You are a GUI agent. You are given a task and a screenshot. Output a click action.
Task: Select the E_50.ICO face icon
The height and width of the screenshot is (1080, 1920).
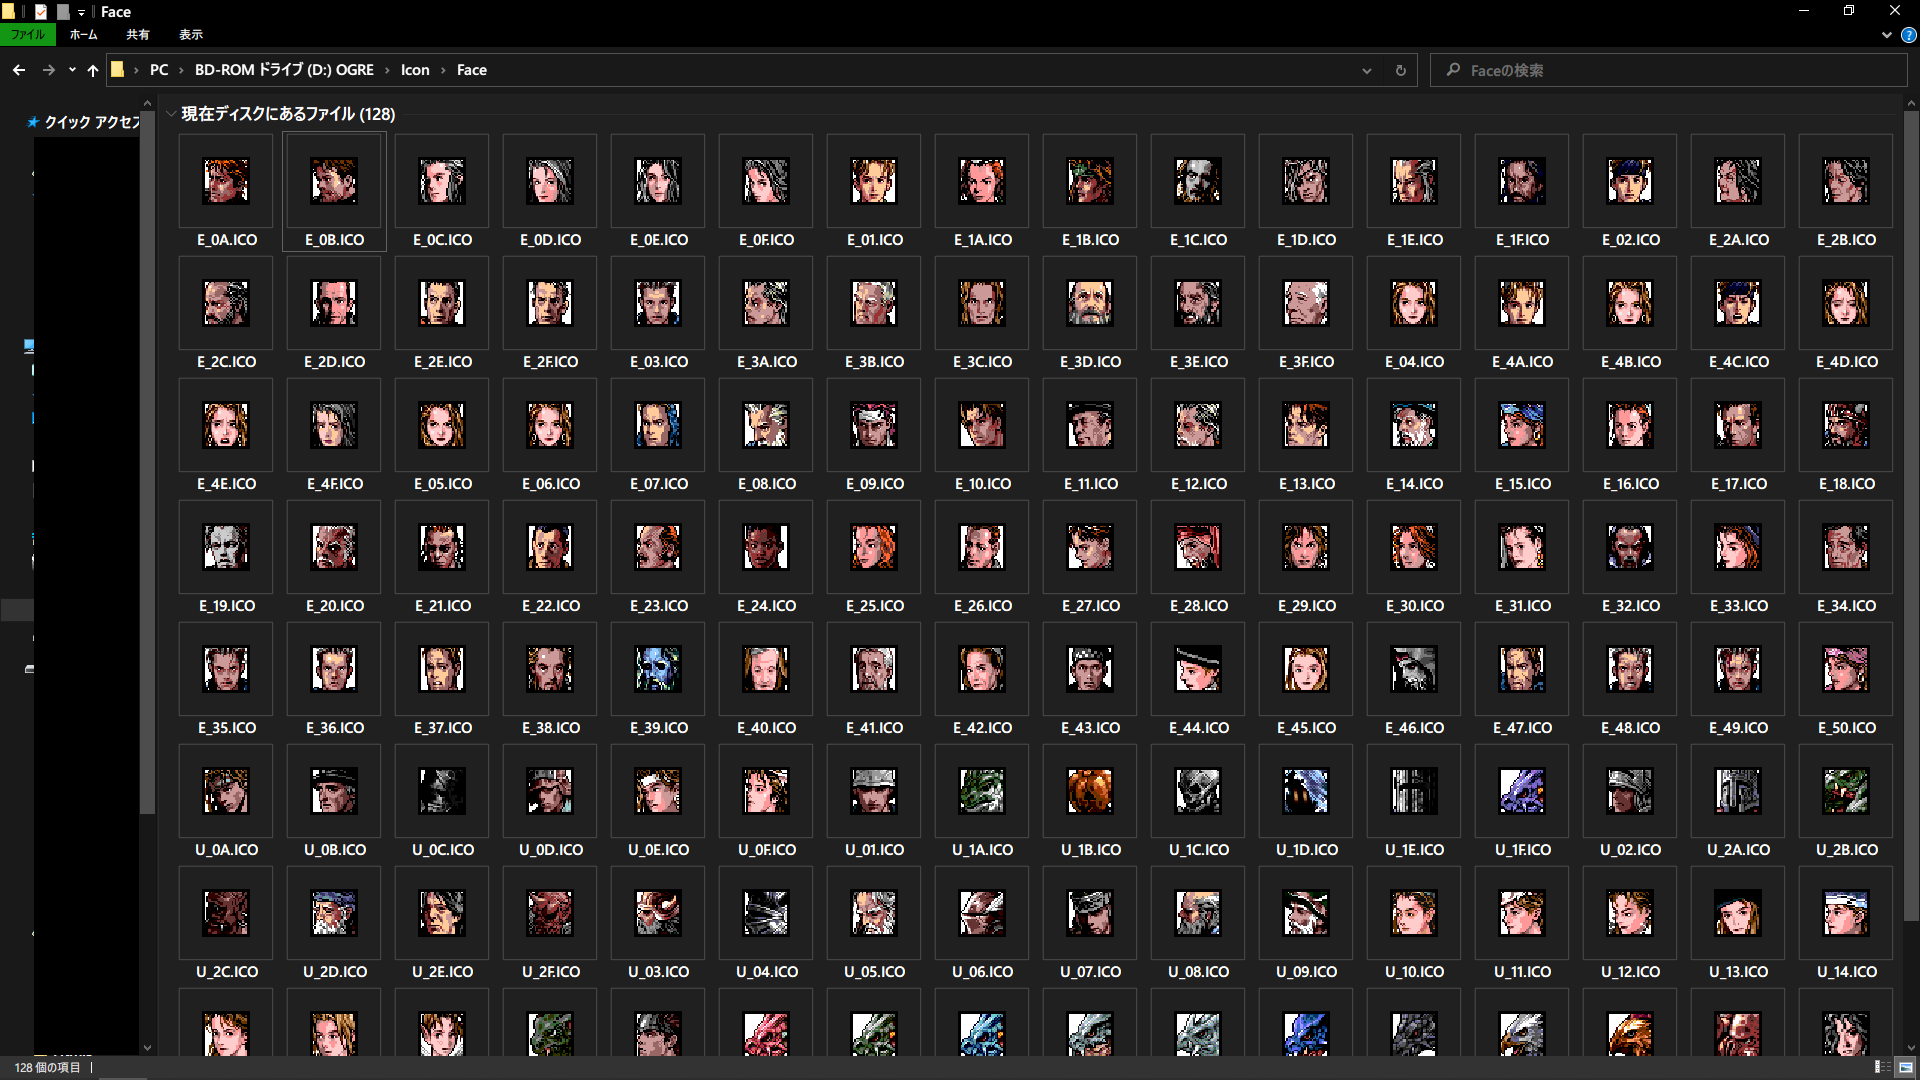tap(1846, 670)
